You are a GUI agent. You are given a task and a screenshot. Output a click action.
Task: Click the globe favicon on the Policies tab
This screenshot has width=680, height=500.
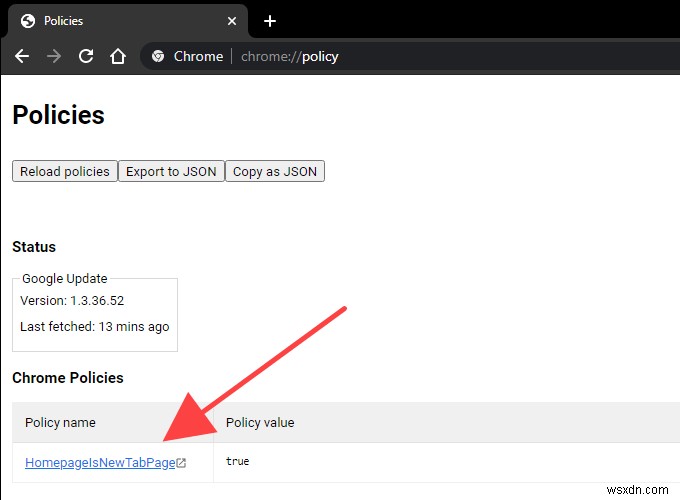pos(27,21)
